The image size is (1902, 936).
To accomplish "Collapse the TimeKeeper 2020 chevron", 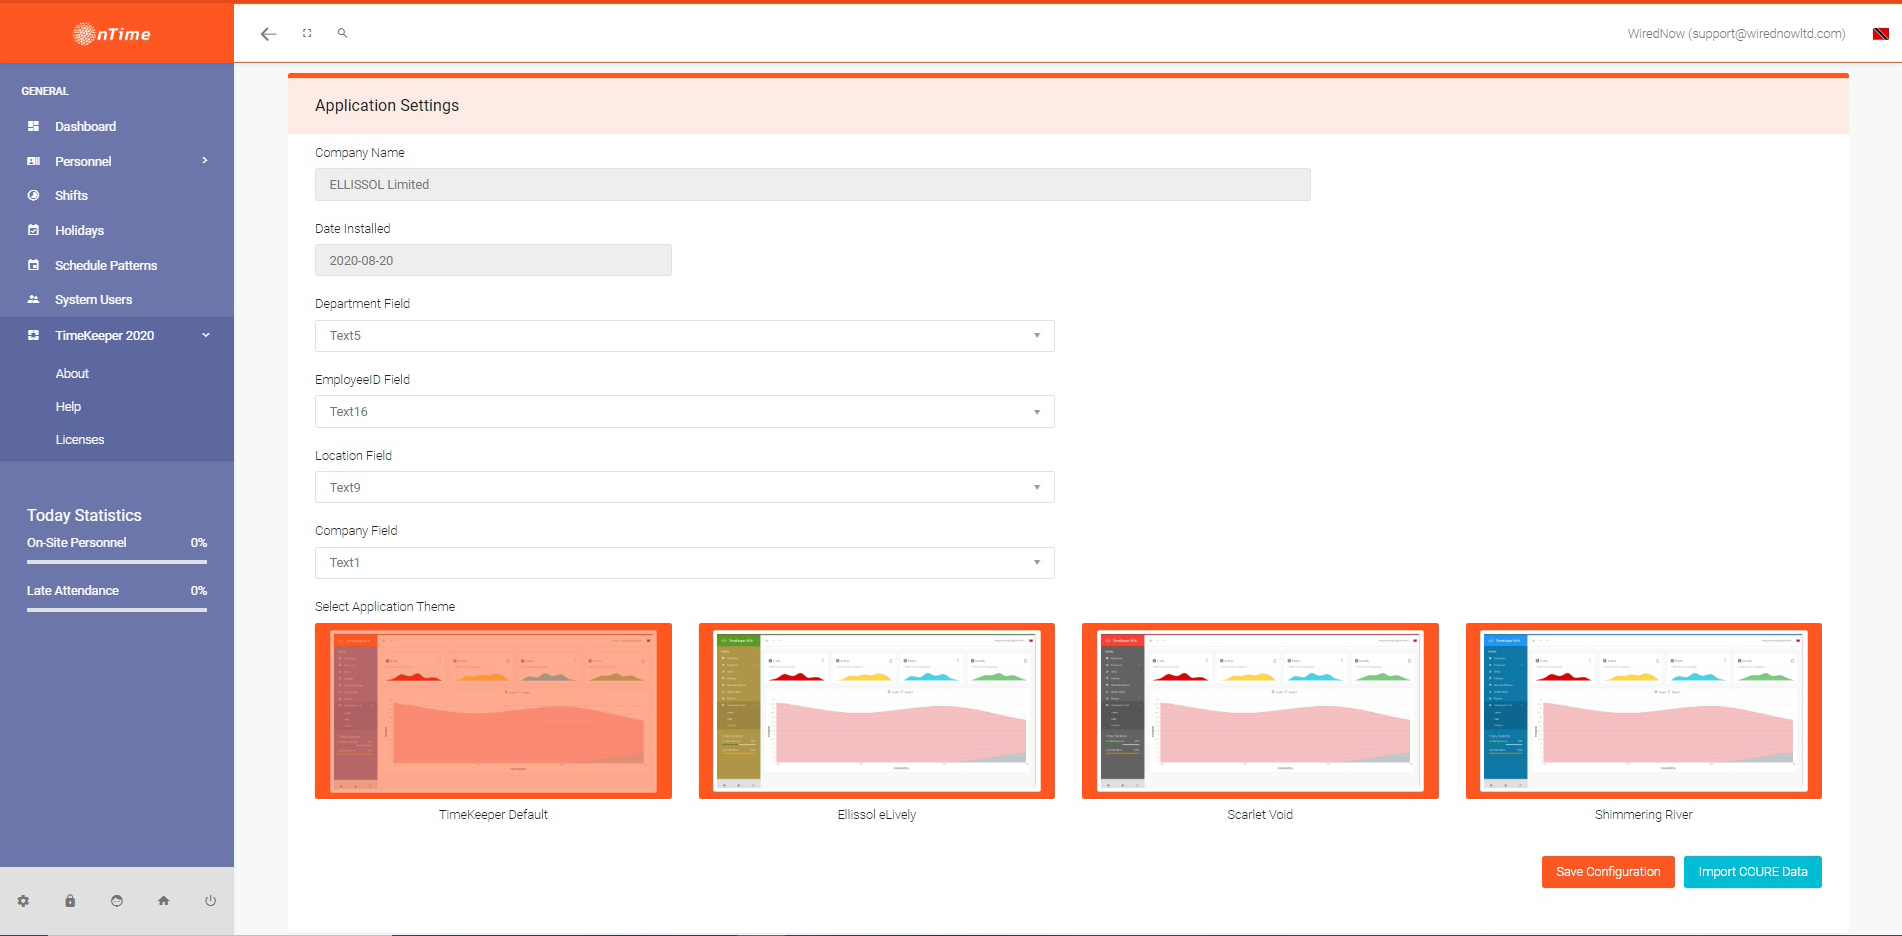I will click(206, 335).
